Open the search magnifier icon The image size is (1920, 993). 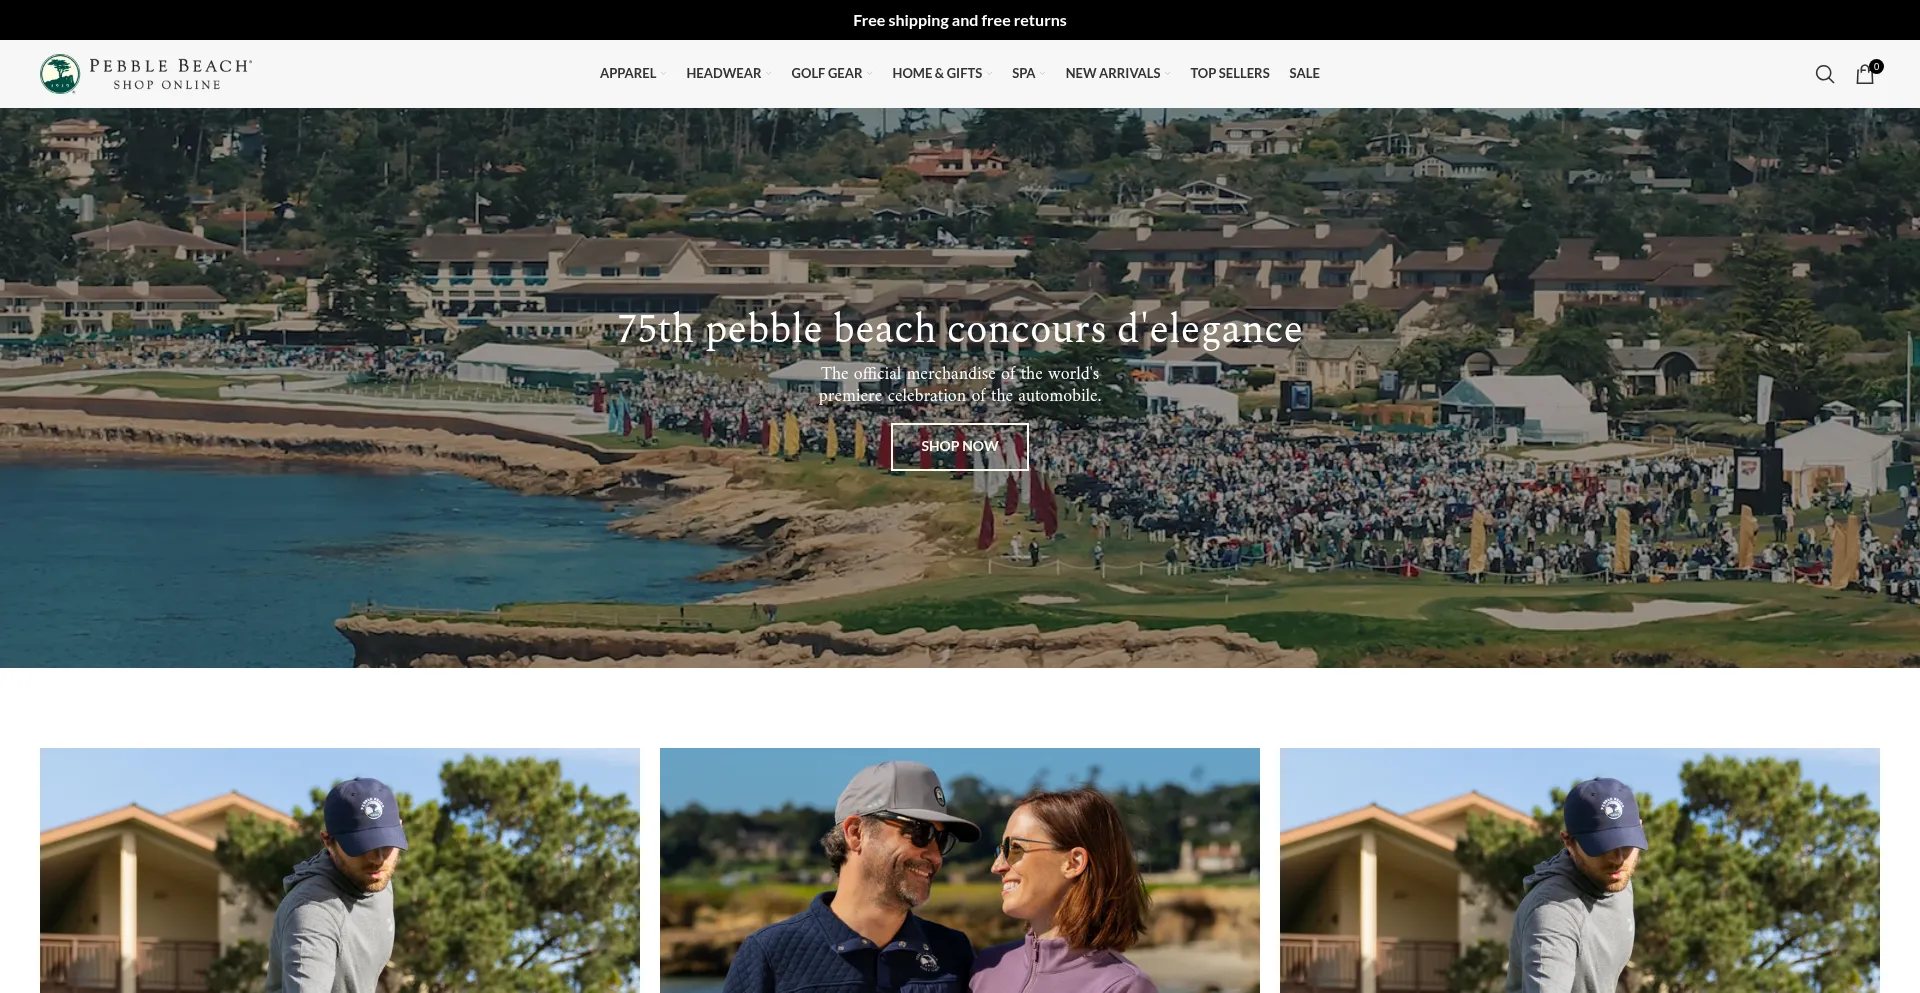tap(1825, 74)
